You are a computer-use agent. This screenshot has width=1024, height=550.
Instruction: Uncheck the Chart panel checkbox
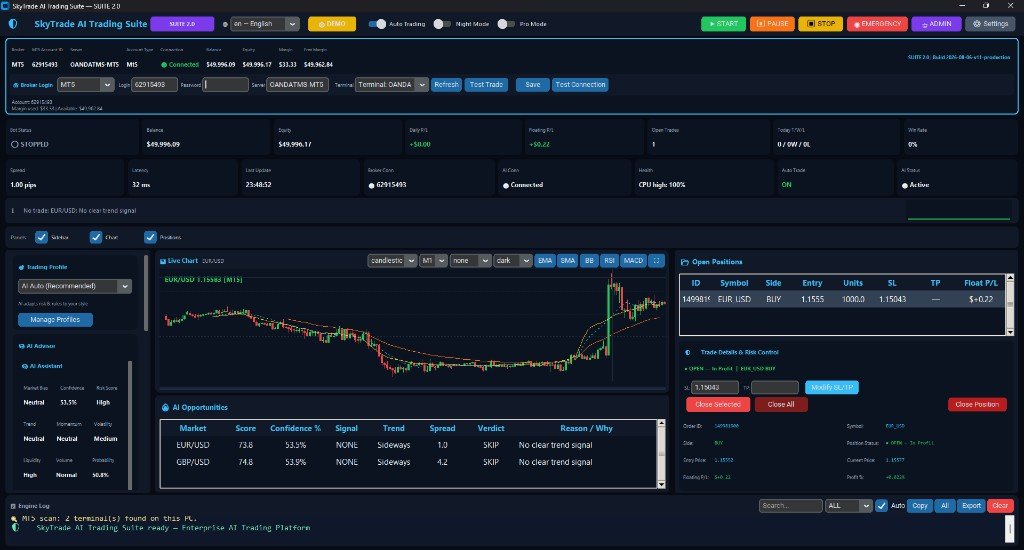(x=96, y=237)
